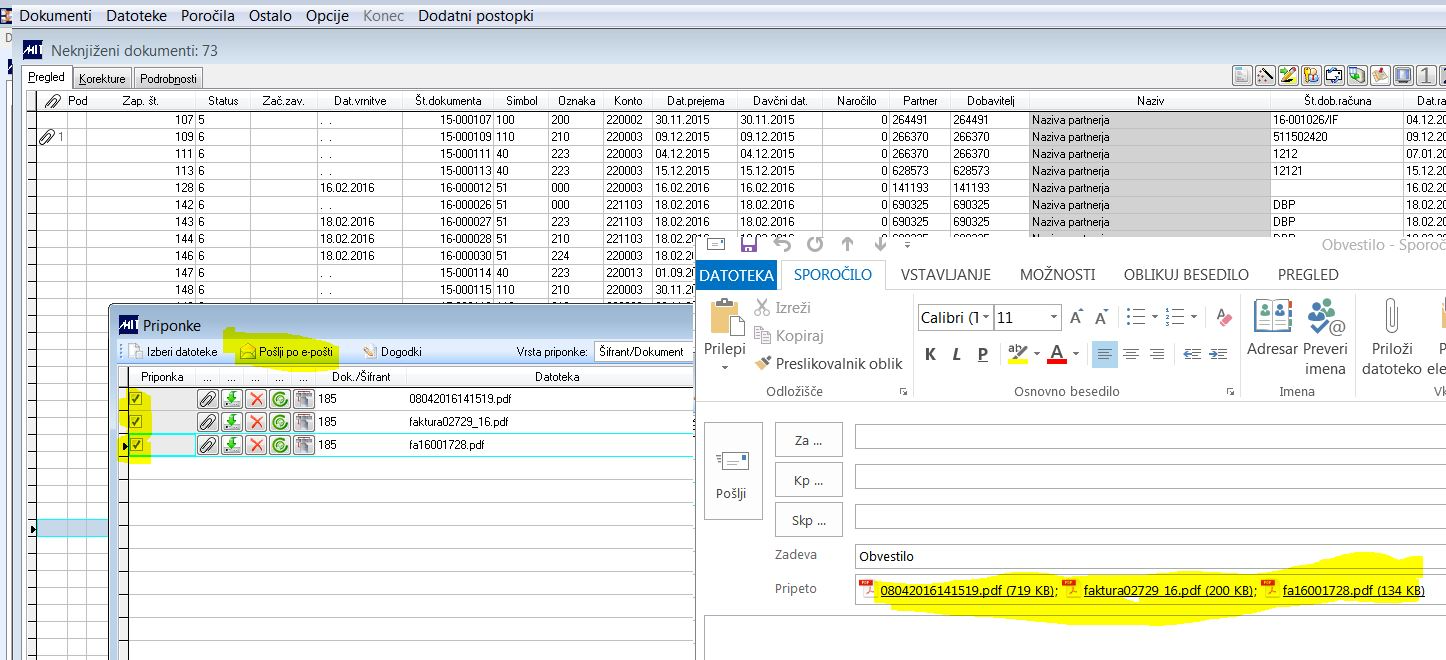
Task: Open the Calibri font name dropdown
Action: click(x=986, y=318)
